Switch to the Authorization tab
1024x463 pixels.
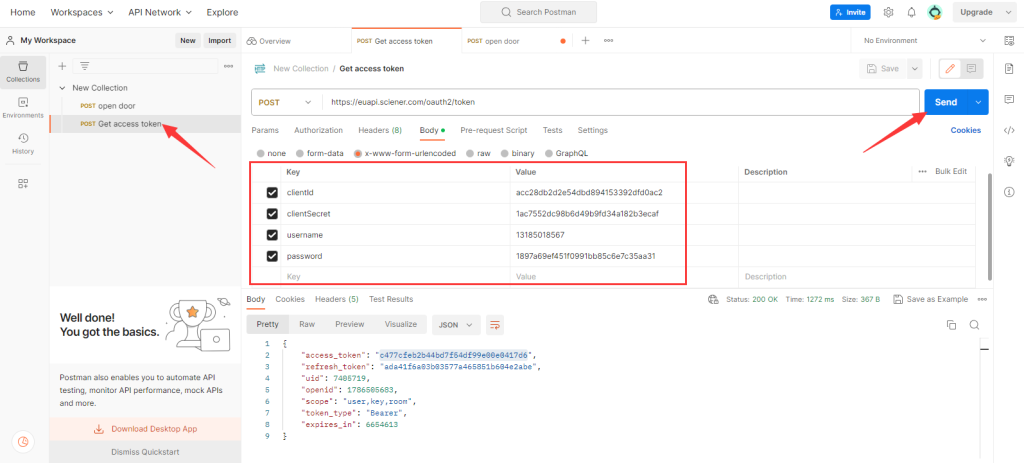click(x=318, y=131)
